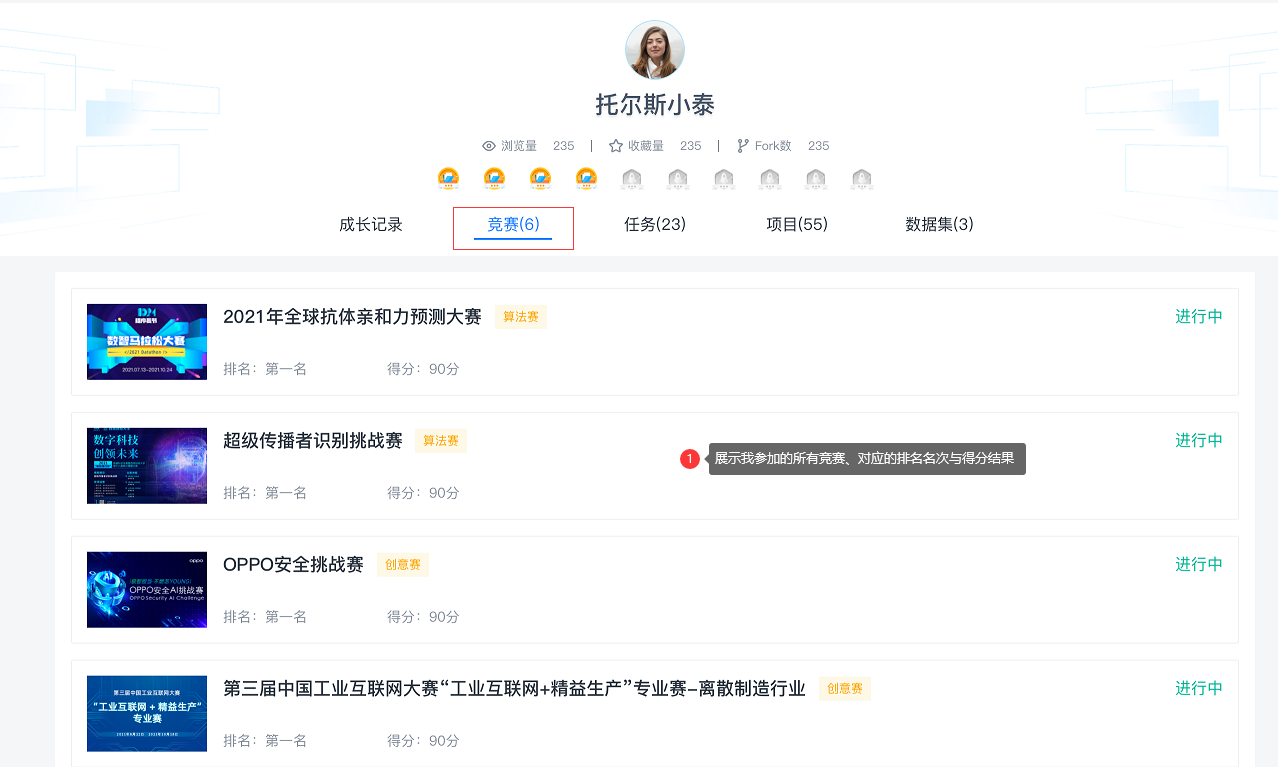Go to the 项目(55) tab

(x=797, y=225)
